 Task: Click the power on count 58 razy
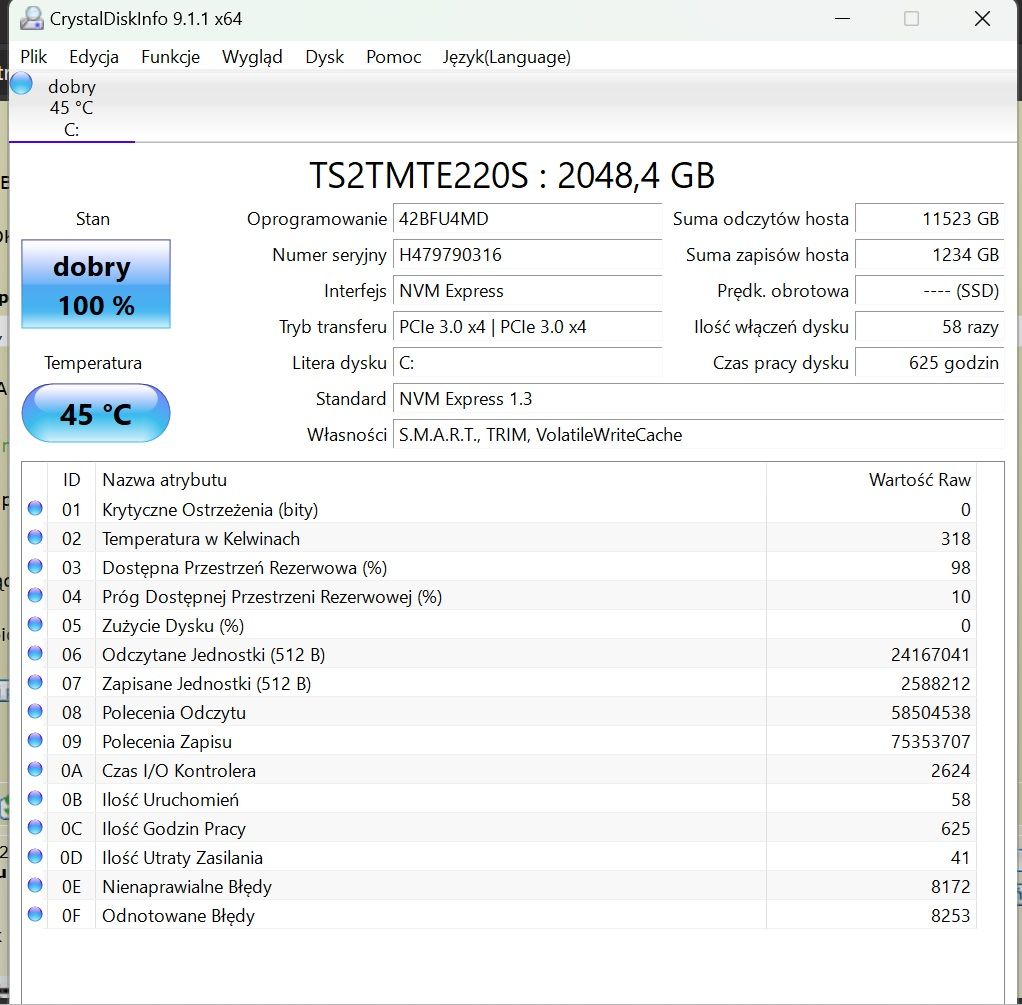[929, 327]
